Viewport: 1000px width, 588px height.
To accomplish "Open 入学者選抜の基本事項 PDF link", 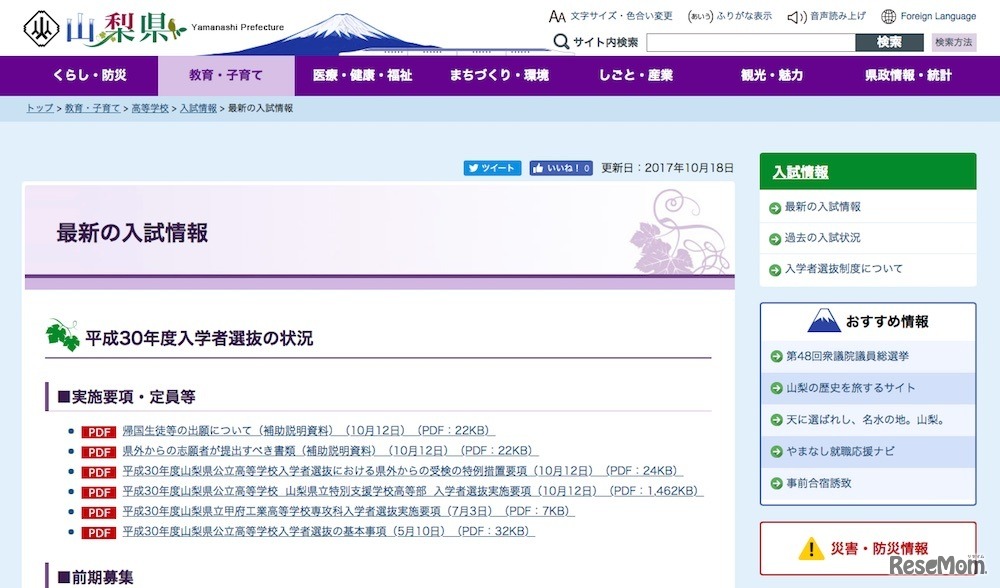I will pos(328,531).
